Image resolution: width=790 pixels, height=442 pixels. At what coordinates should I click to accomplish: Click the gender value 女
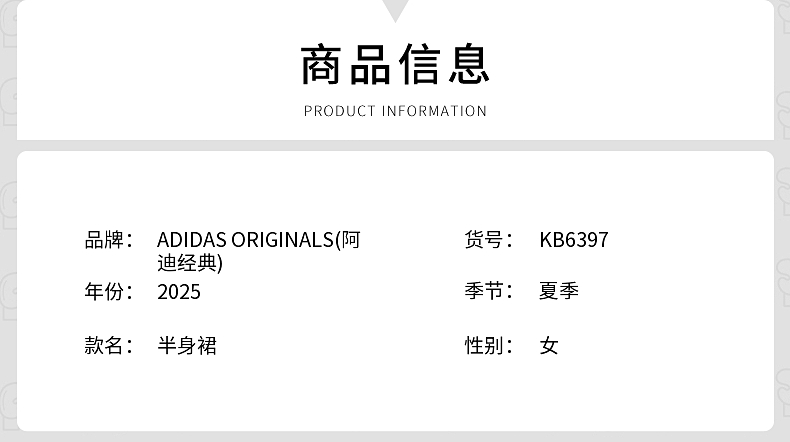pos(549,346)
